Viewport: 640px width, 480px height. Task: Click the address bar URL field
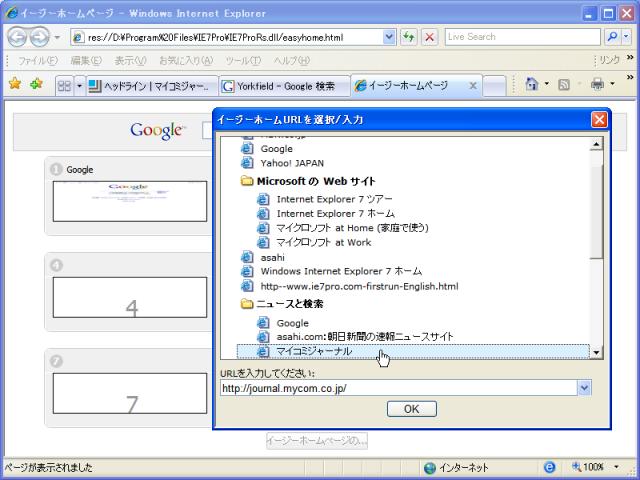[x=227, y=37]
